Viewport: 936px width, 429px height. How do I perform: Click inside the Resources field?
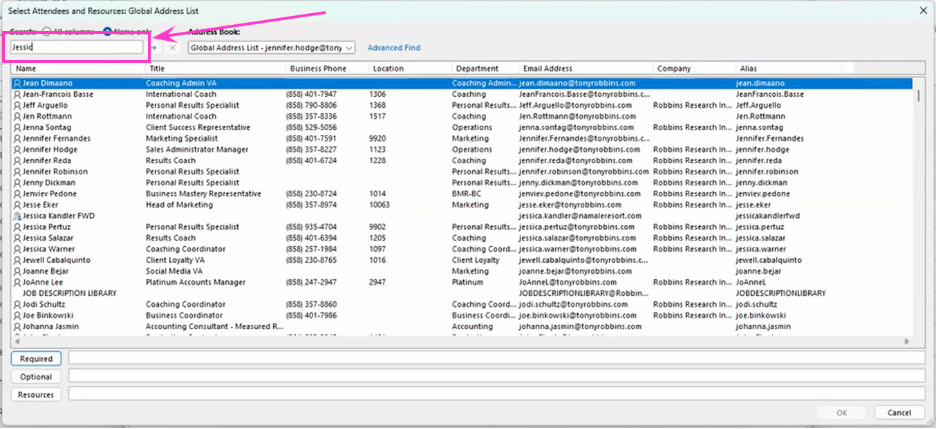(x=498, y=394)
